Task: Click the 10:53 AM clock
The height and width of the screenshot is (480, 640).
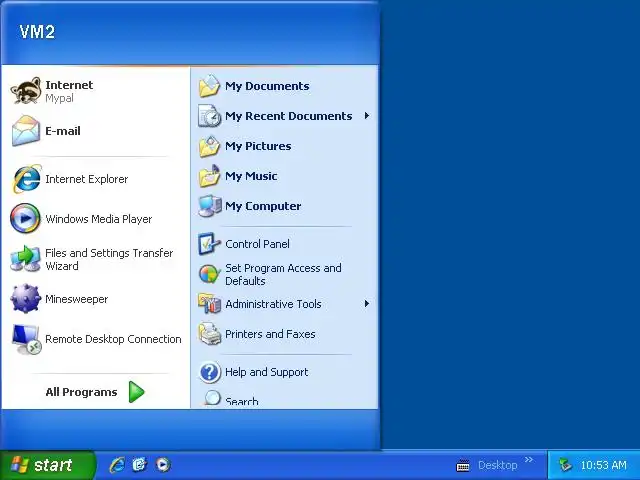Action: click(x=603, y=465)
